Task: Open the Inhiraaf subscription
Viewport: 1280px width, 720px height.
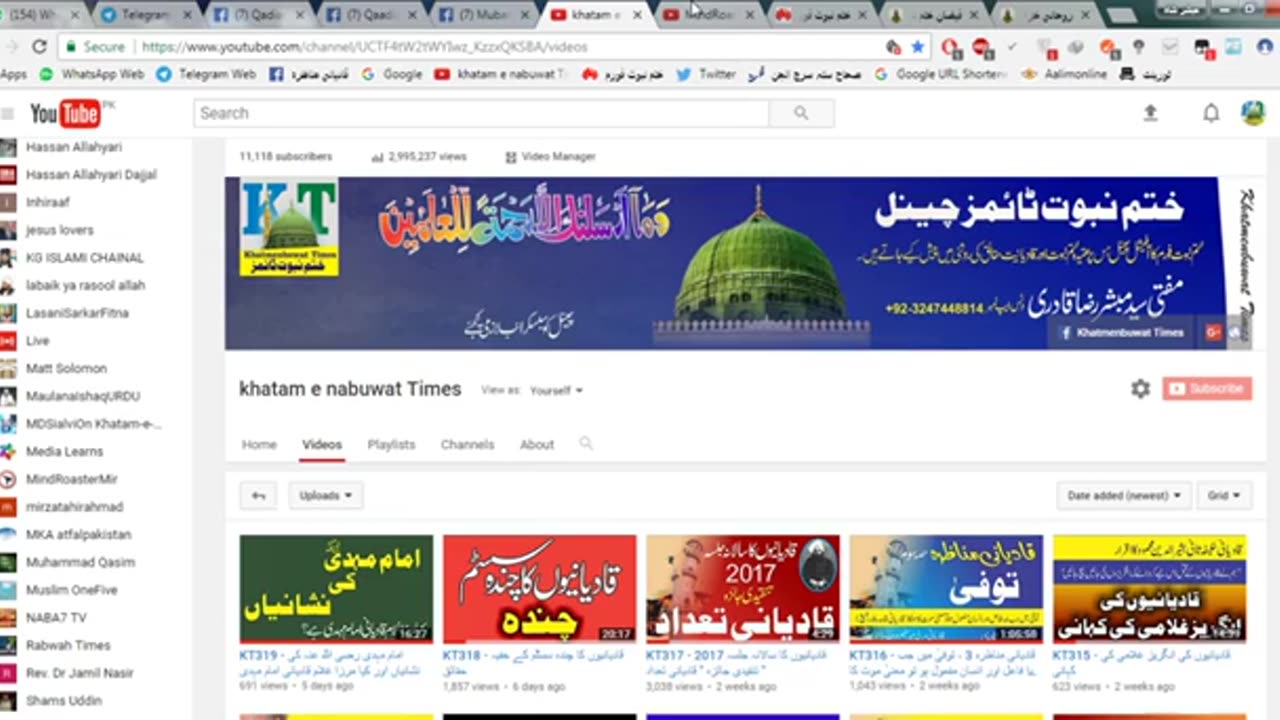Action: coord(48,202)
